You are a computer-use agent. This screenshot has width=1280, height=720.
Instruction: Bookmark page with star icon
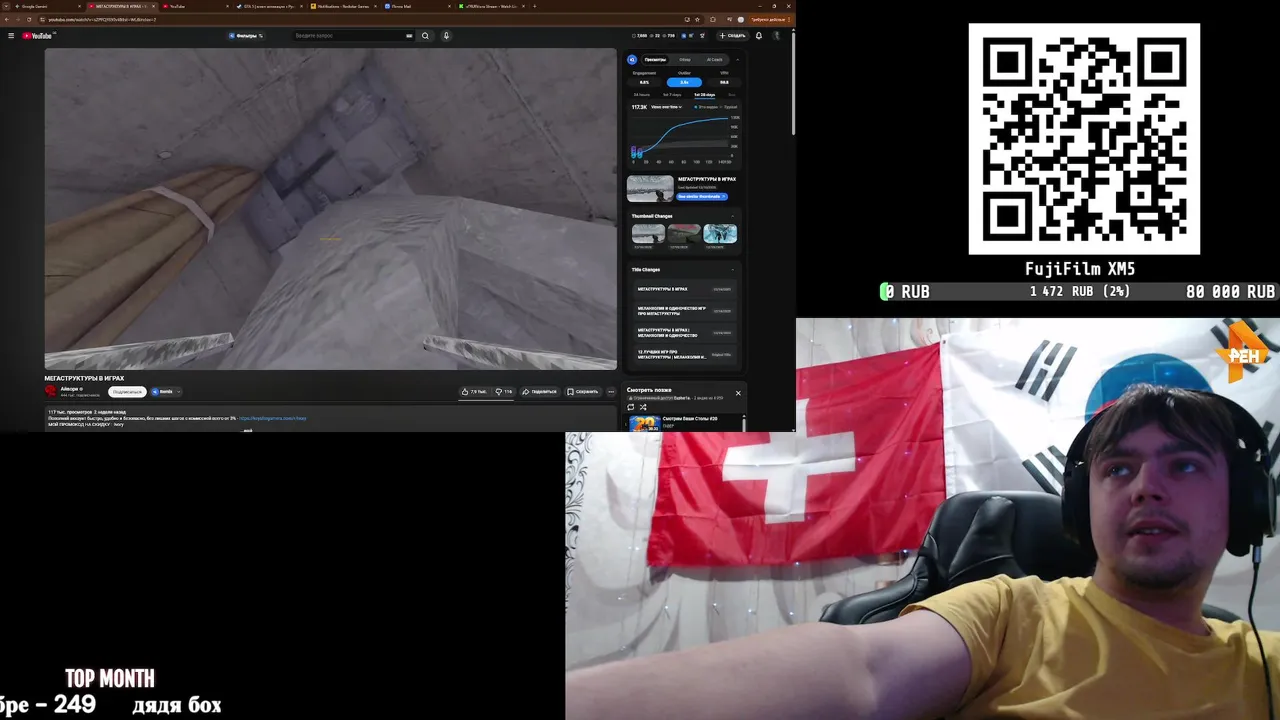(697, 19)
